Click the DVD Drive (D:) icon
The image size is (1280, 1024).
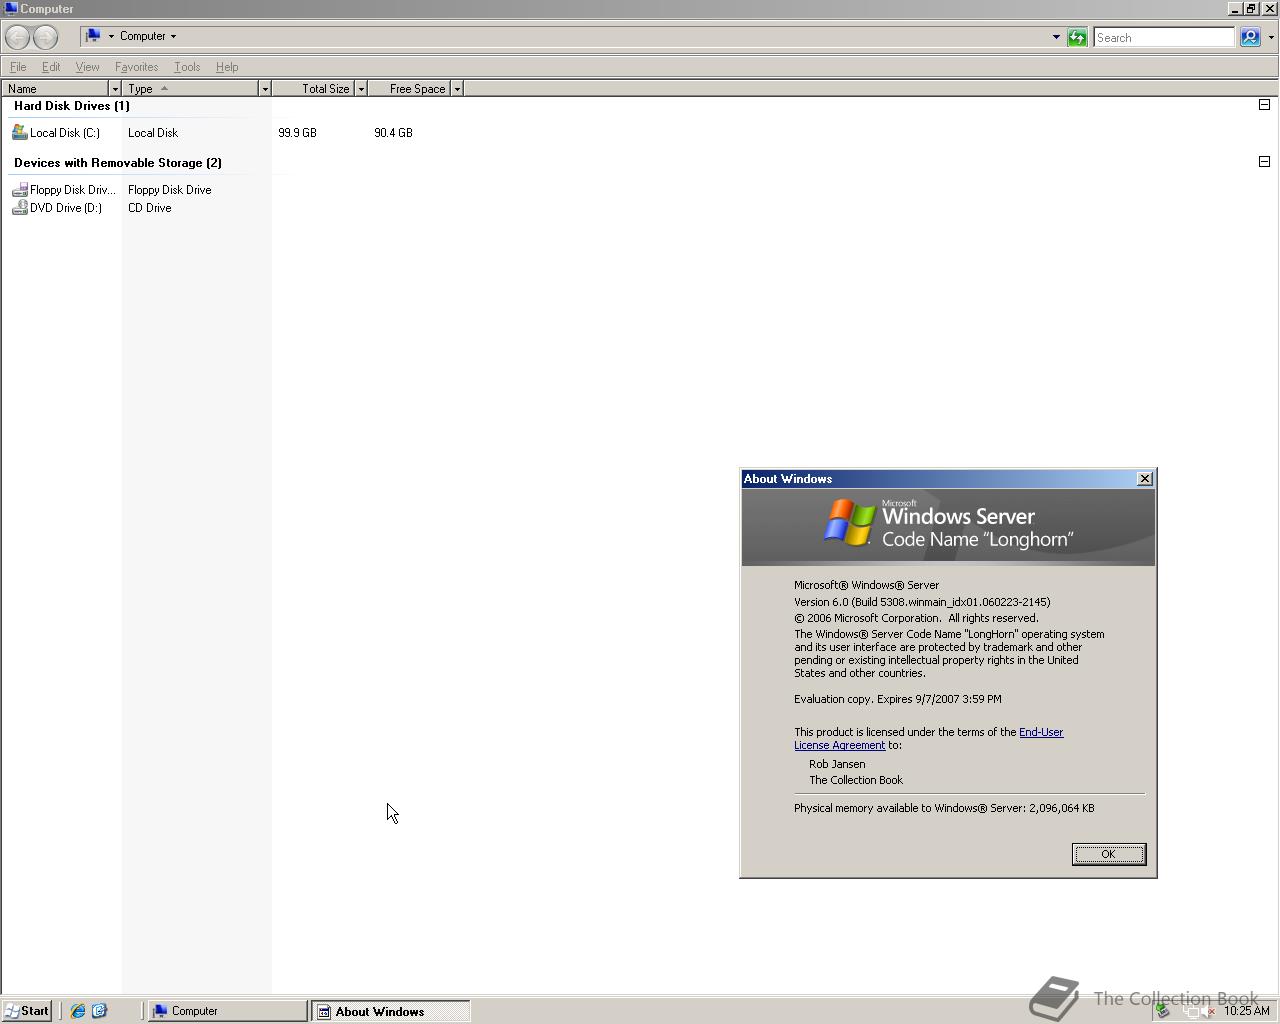(x=19, y=208)
